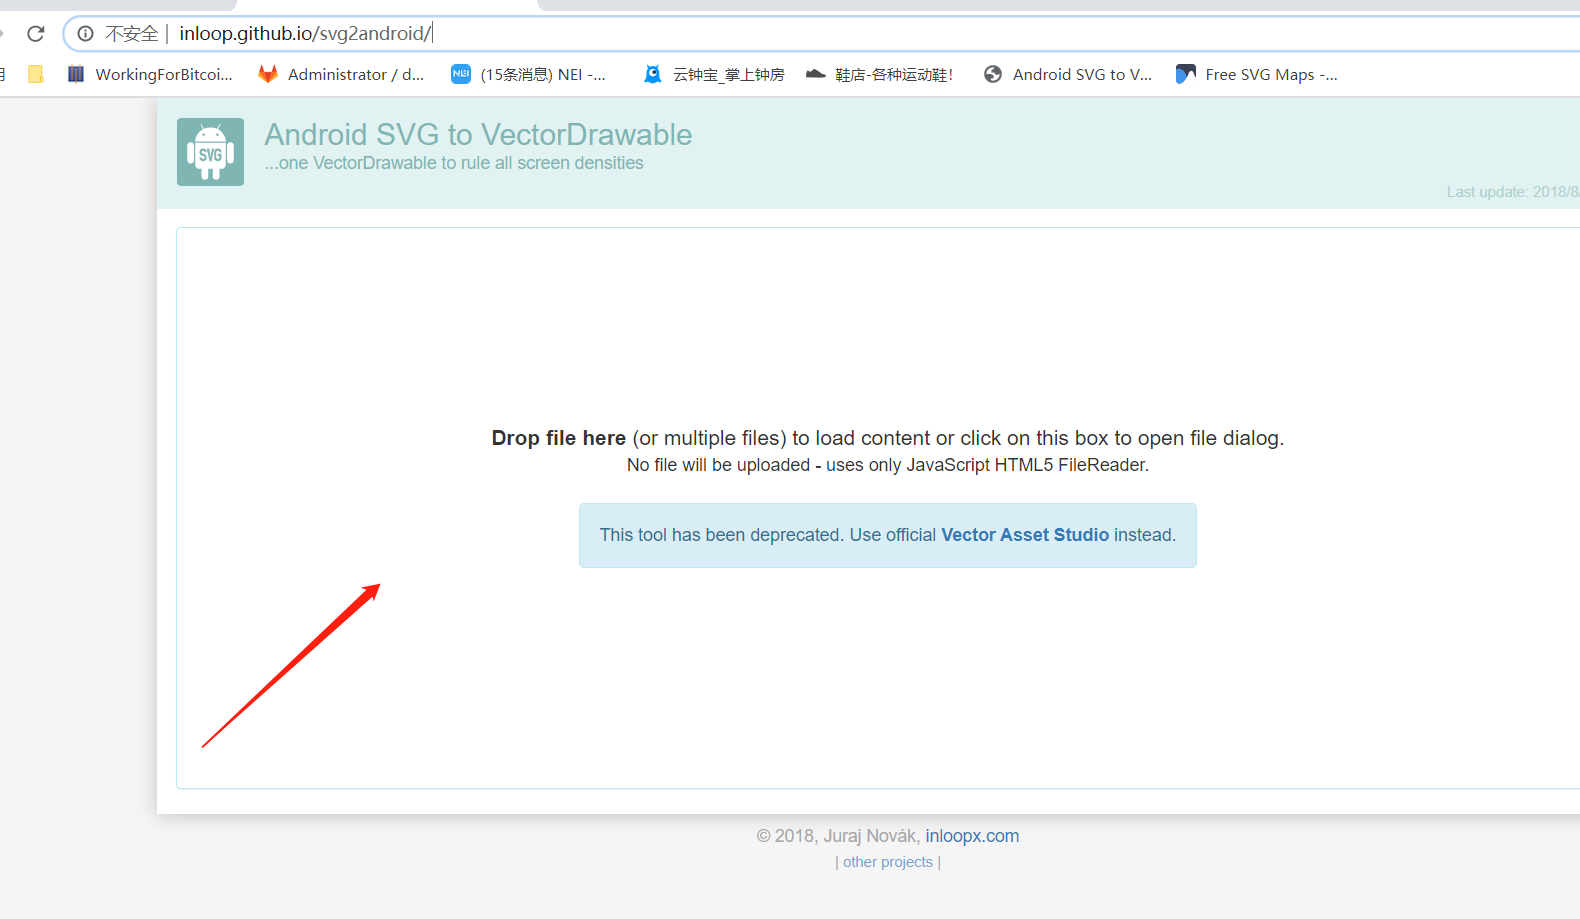
Task: Click the '© 2018, Juraj Novák' text
Action: pos(837,836)
